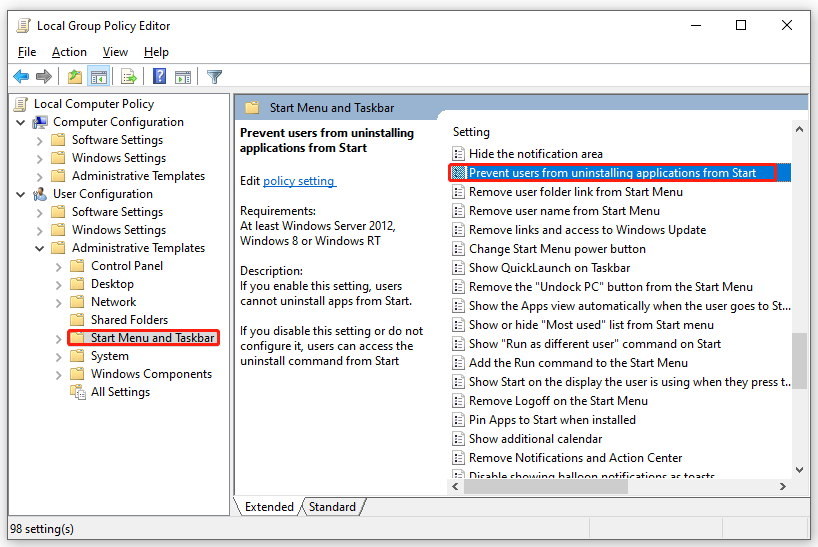818x547 pixels.
Task: Collapse the User Configuration node
Action: pyautogui.click(x=20, y=195)
